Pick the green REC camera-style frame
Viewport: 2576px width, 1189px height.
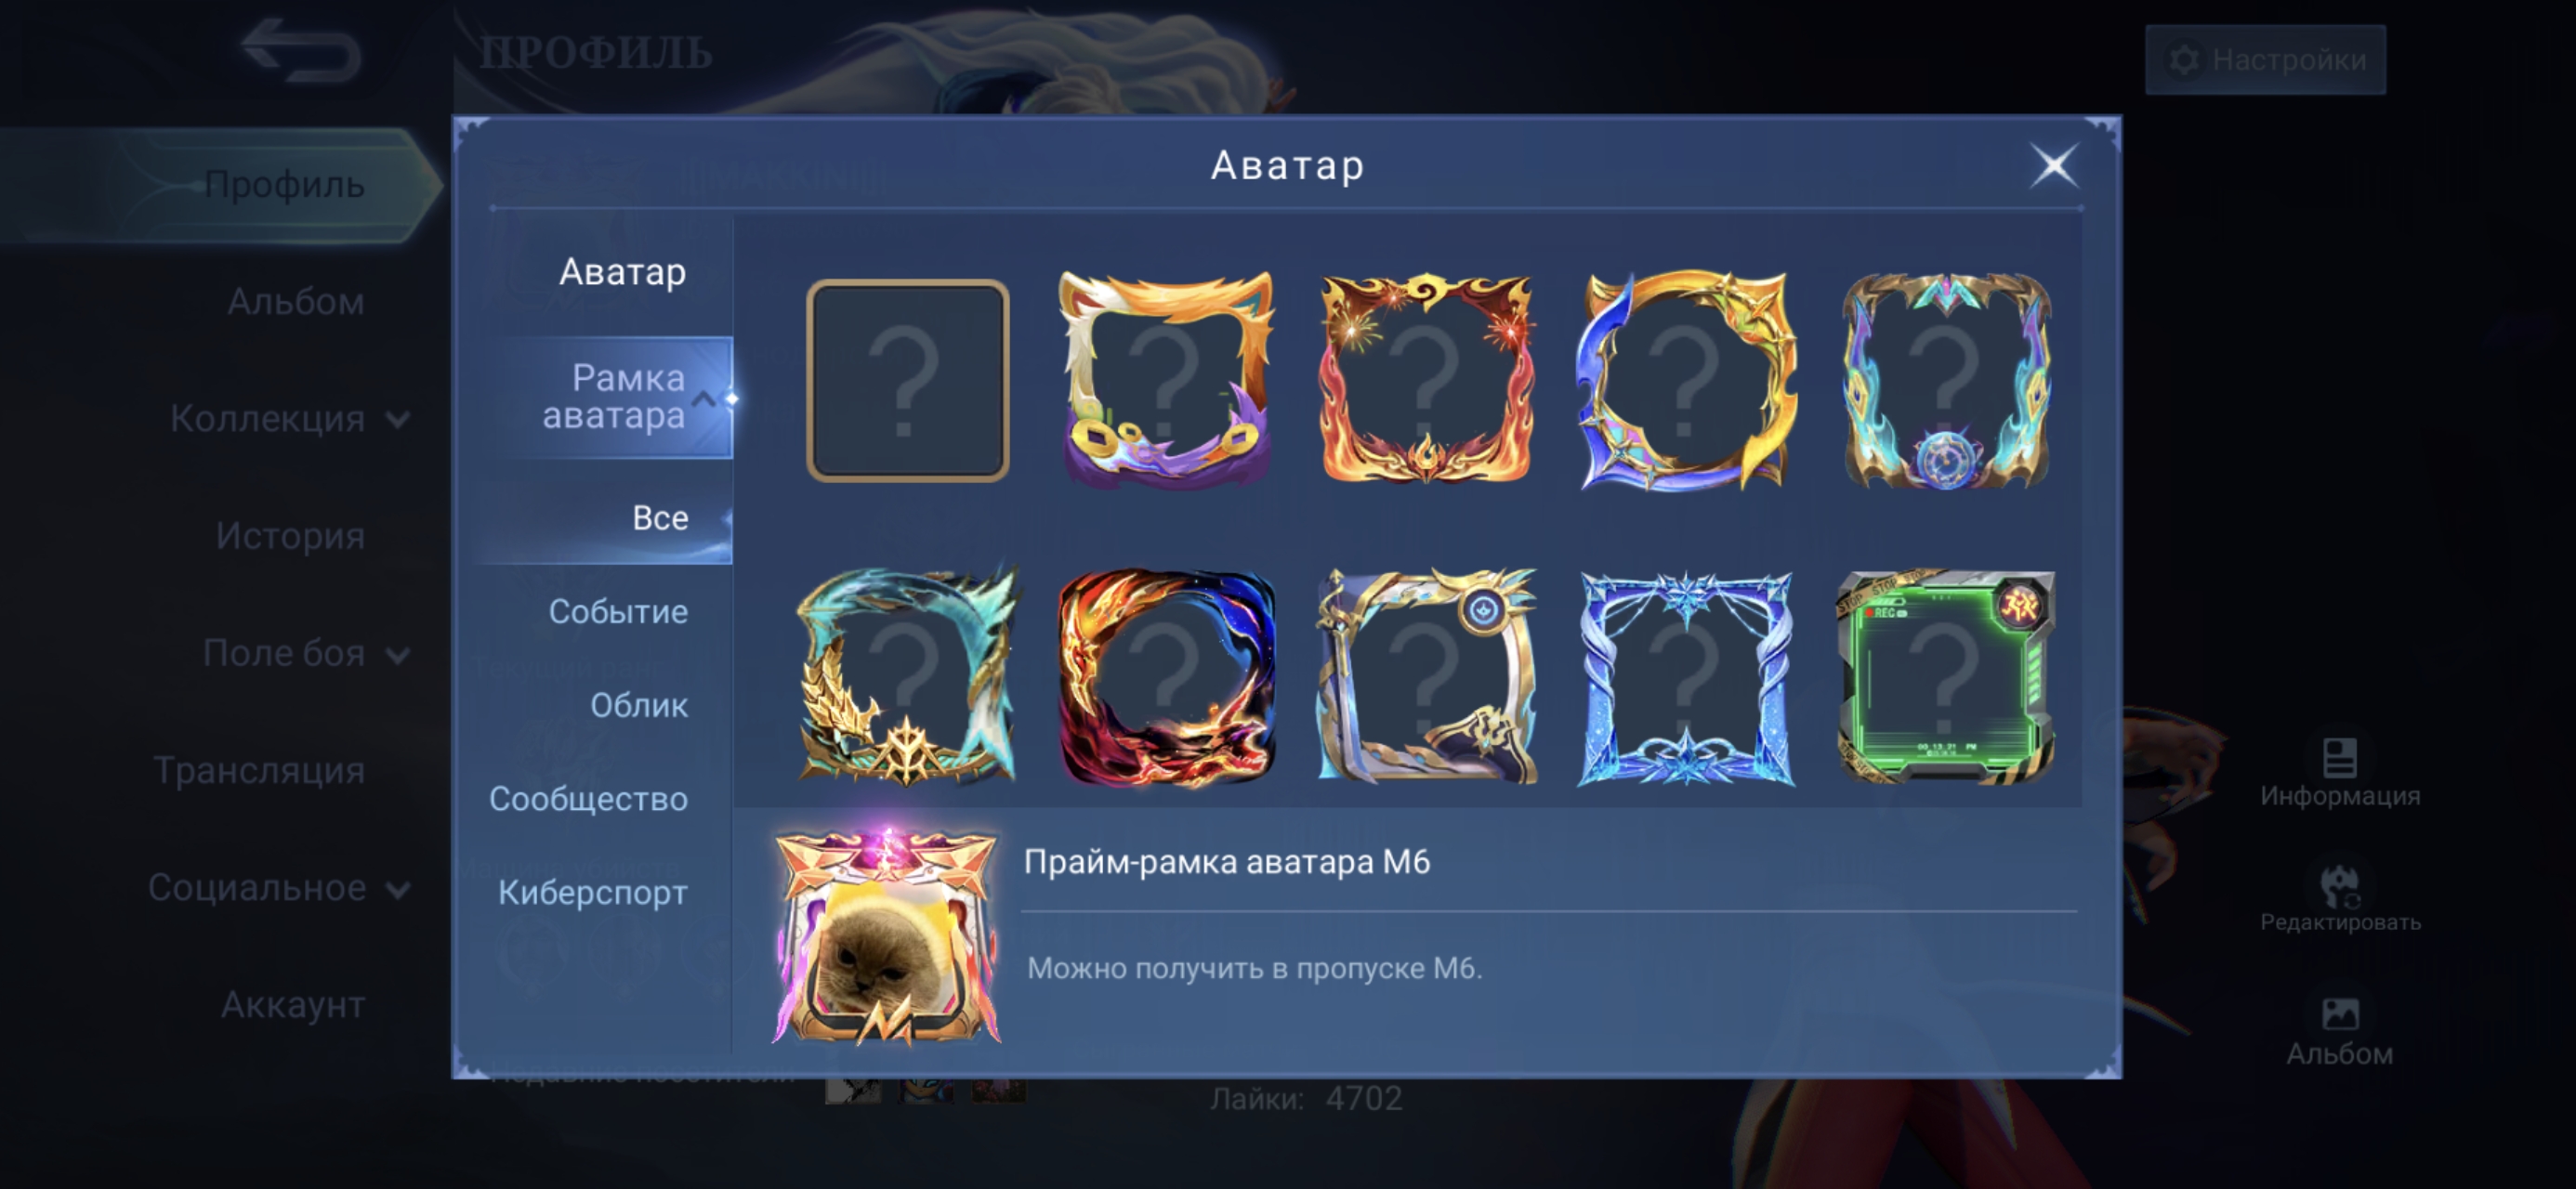pos(1946,676)
